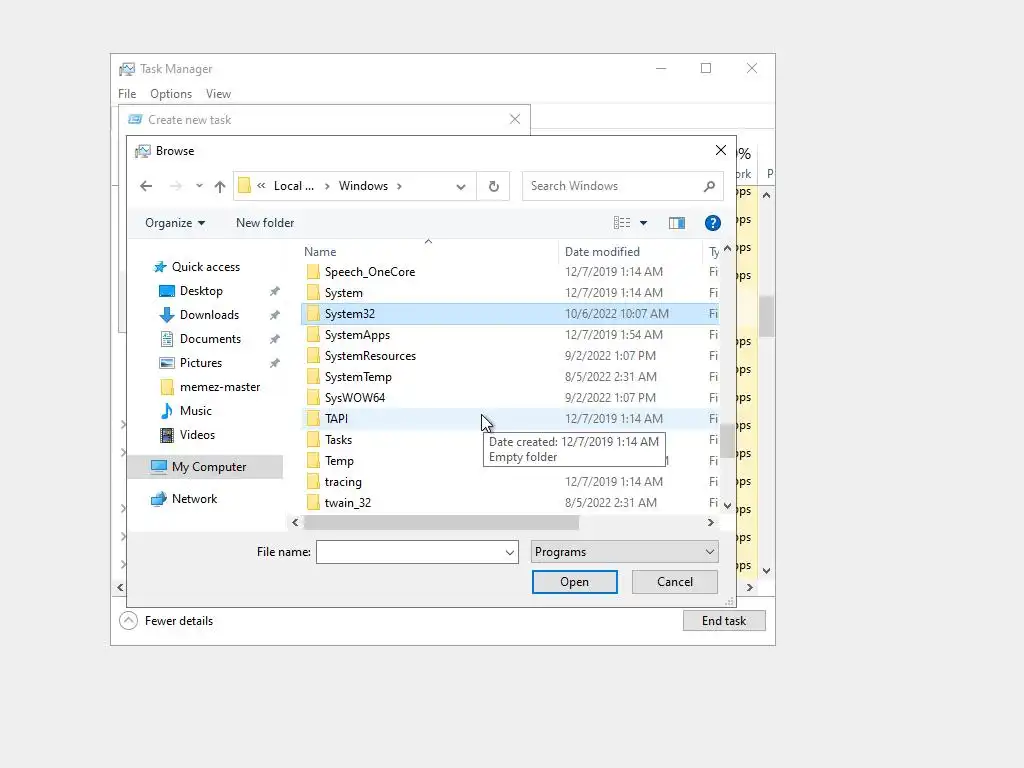Open help via the blue question icon
1024x768 pixels.
(712, 223)
